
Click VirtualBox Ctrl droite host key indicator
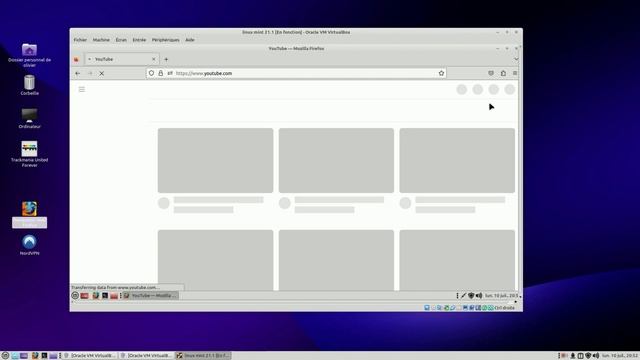(x=504, y=308)
